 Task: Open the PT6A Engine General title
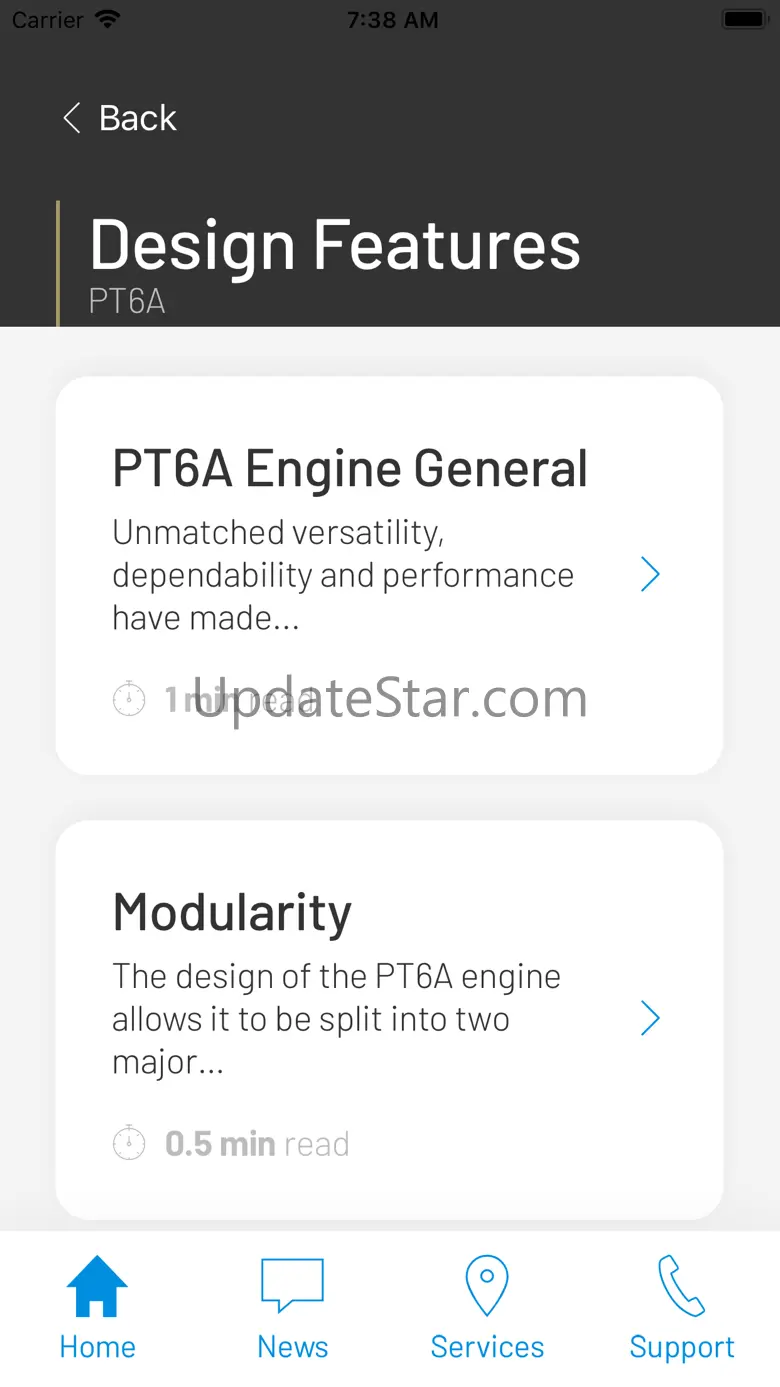click(x=350, y=468)
